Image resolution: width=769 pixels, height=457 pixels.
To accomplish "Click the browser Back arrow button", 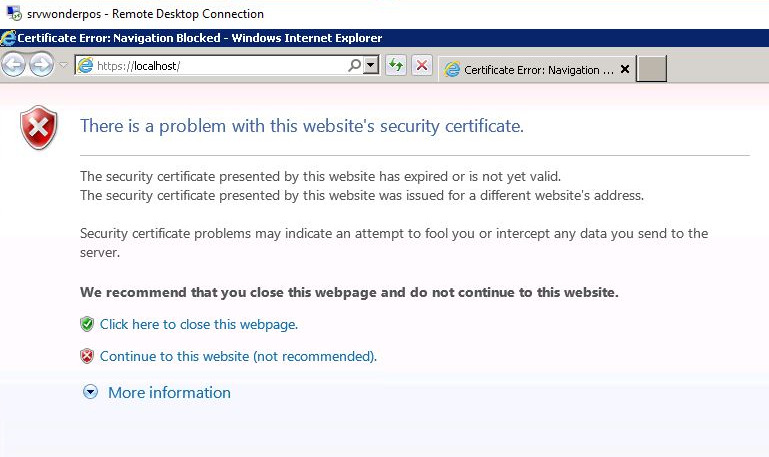I will point(14,64).
